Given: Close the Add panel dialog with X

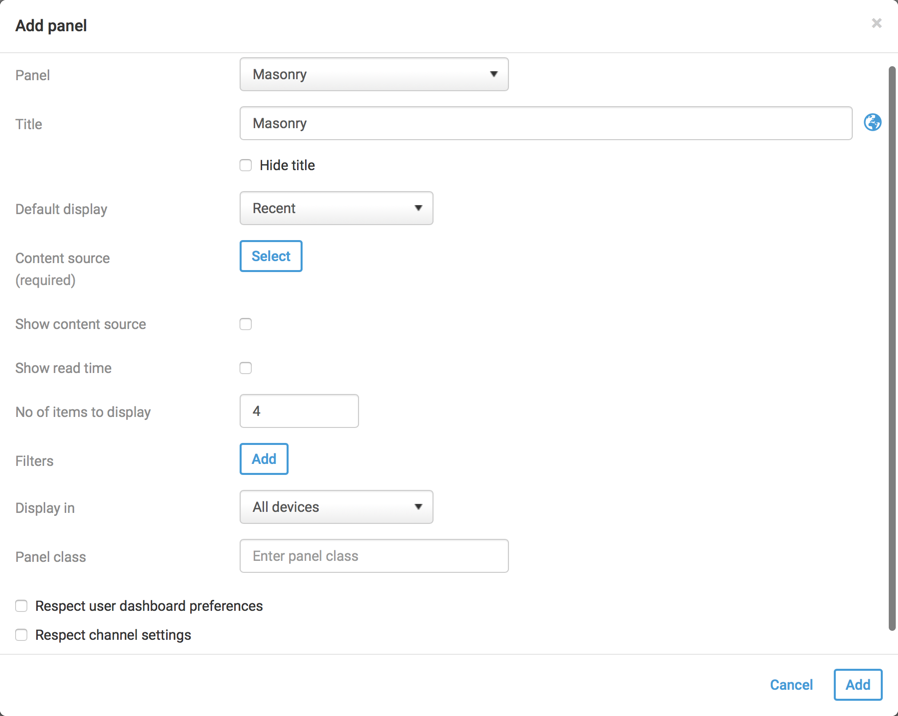Looking at the screenshot, I should (x=876, y=23).
